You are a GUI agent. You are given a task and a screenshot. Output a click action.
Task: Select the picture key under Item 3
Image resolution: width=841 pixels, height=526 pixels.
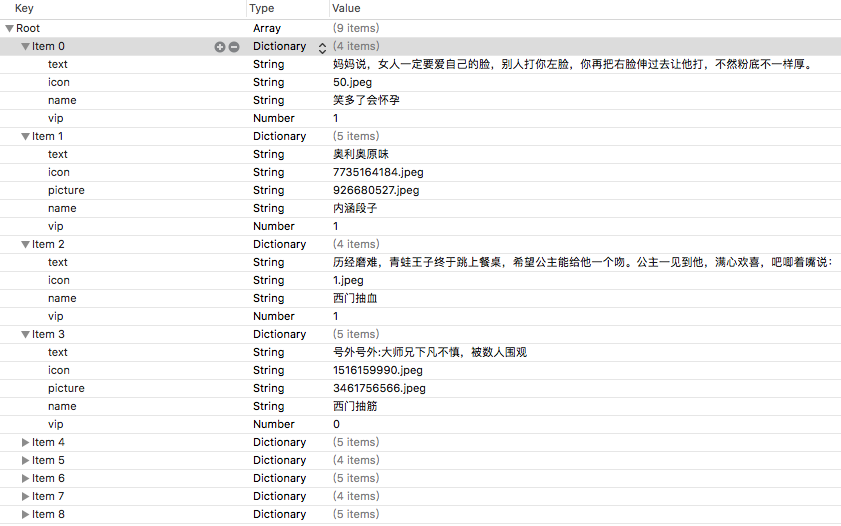[x=66, y=388]
